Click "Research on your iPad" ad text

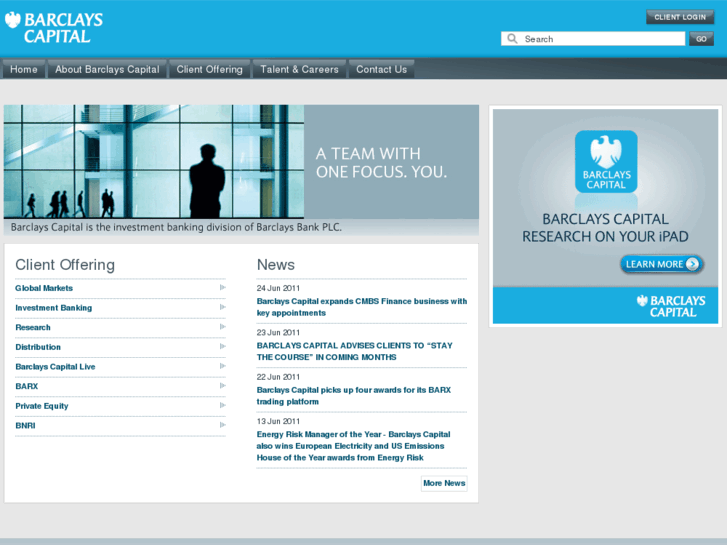pos(605,228)
